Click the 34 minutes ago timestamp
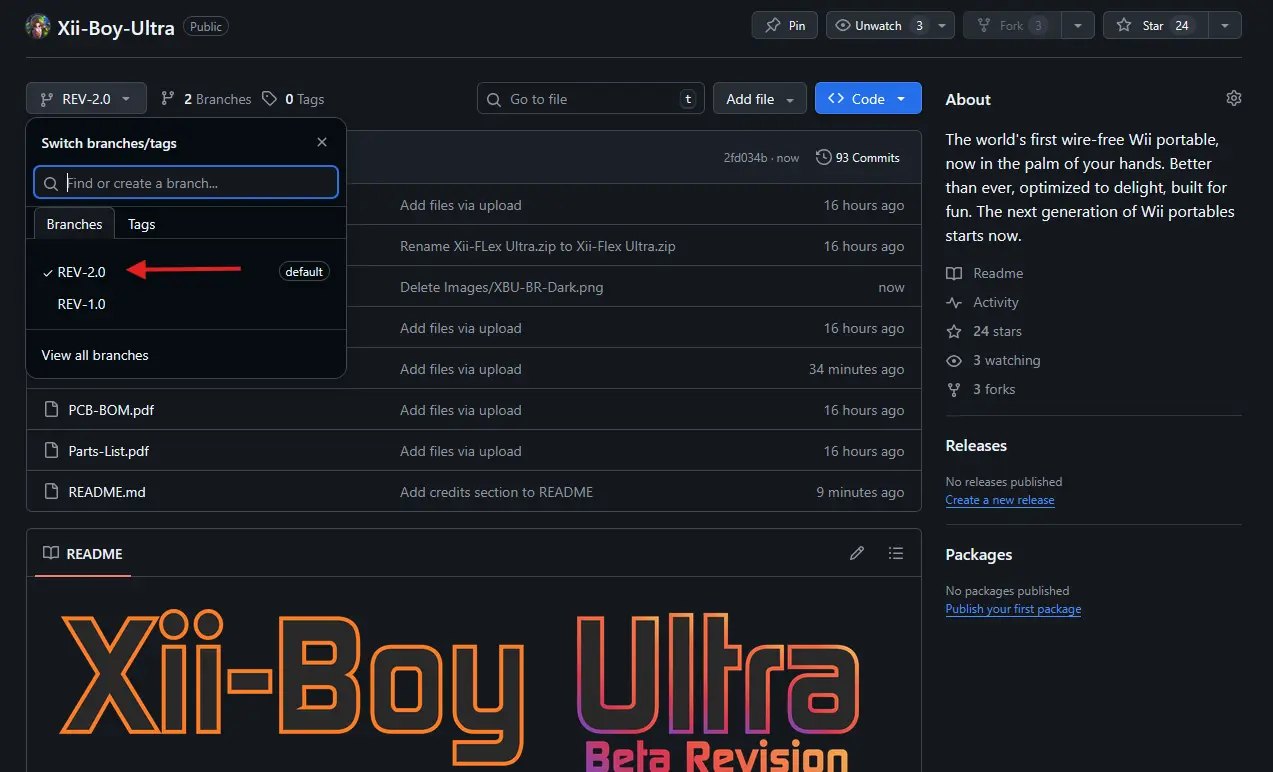Screen dimensions: 1273x772 [856, 369]
